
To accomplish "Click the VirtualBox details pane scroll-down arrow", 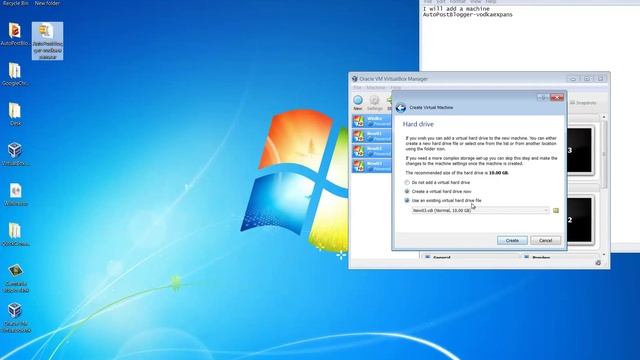I will (x=604, y=255).
